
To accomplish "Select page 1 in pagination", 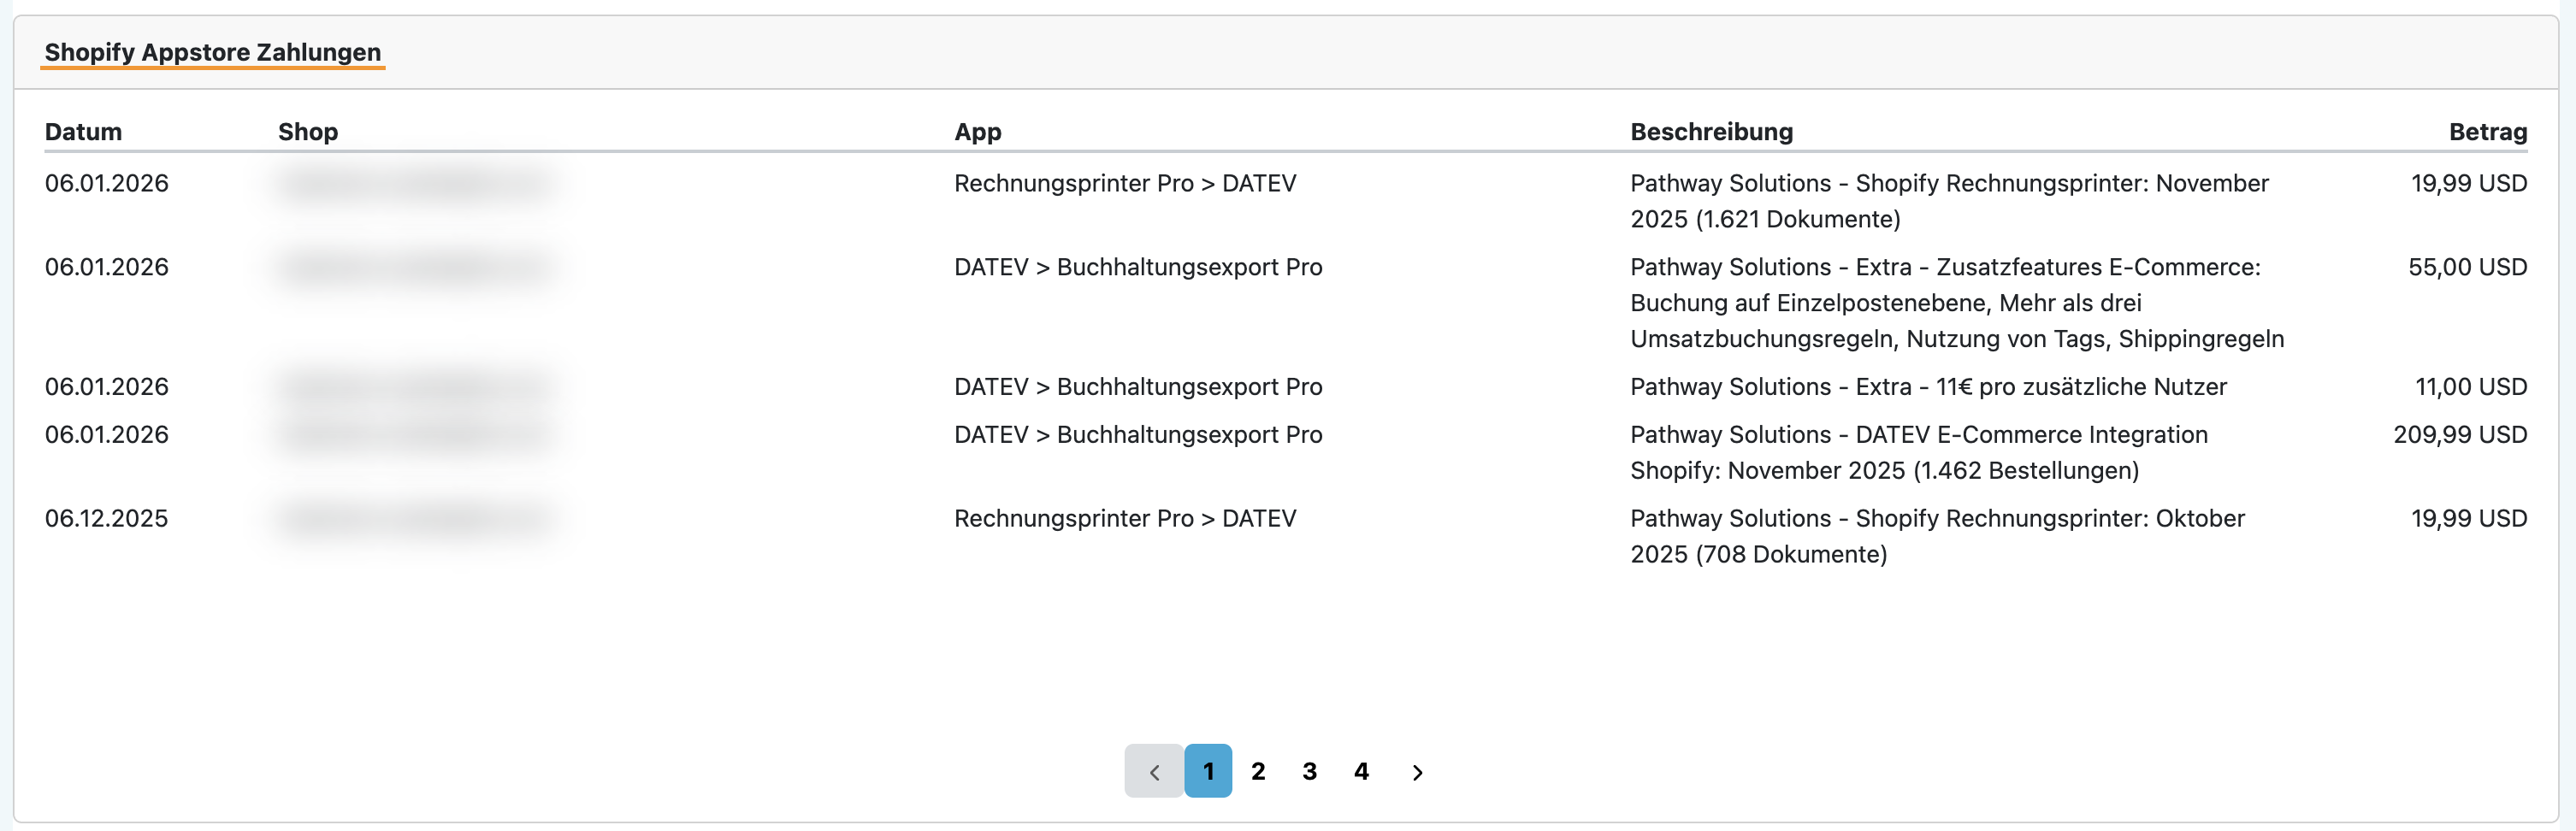I will 1208,772.
